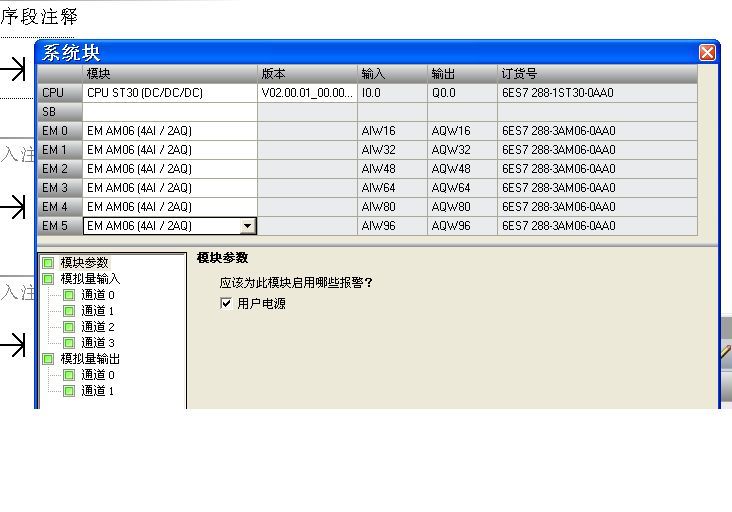The width and height of the screenshot is (732, 512).
Task: Select the EM 2 row header
Action: click(60, 168)
